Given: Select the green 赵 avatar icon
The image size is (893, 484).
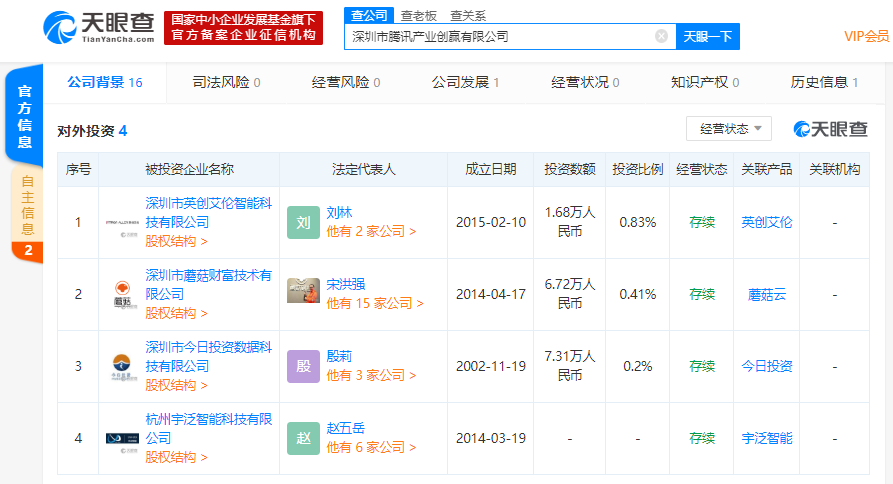Looking at the screenshot, I should [x=304, y=438].
